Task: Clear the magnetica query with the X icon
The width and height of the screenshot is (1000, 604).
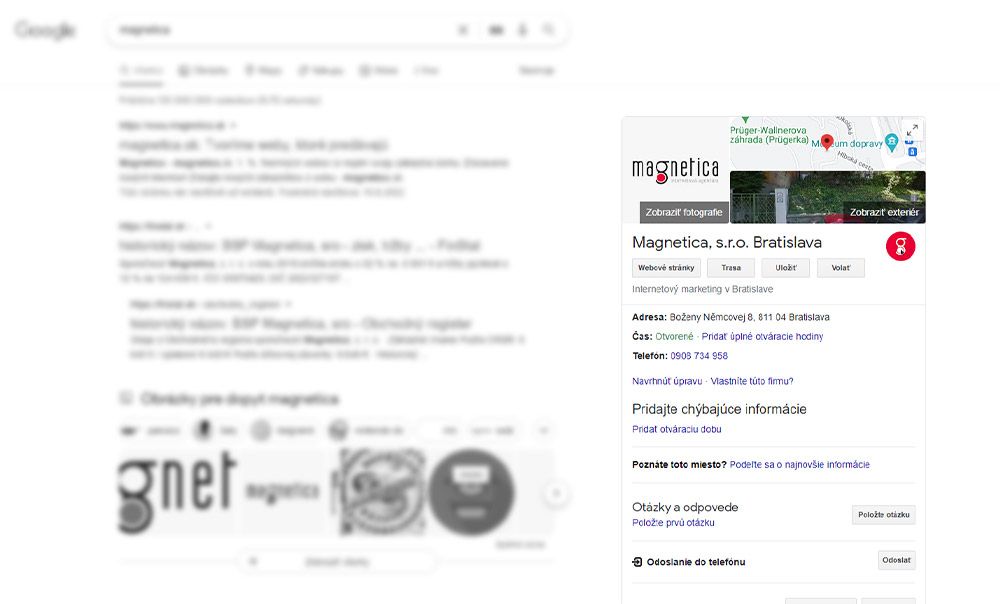Action: (463, 30)
